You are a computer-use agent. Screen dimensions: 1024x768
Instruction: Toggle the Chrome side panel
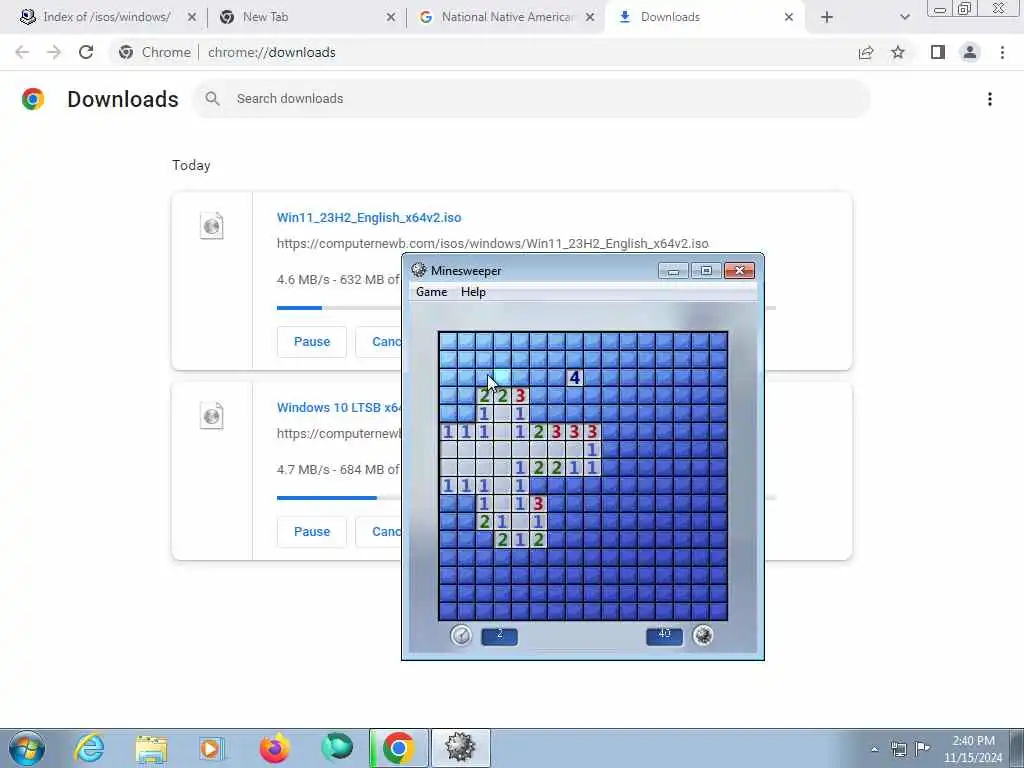click(938, 52)
